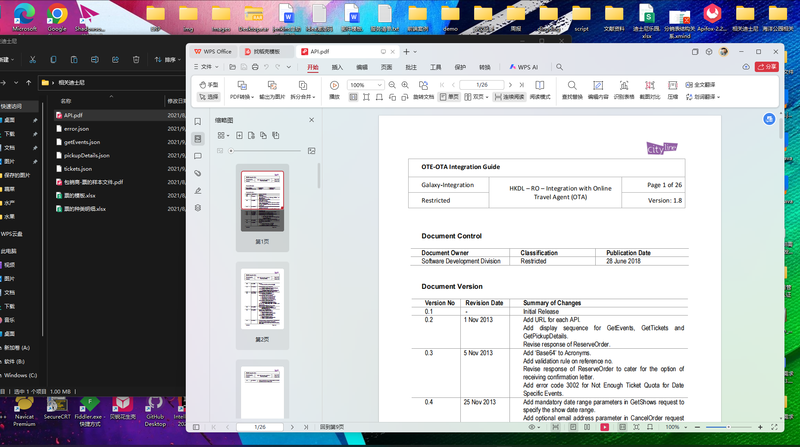Adjust the status bar zoom slider
Image resolution: width=800 pixels, height=447 pixels.
click(x=729, y=427)
